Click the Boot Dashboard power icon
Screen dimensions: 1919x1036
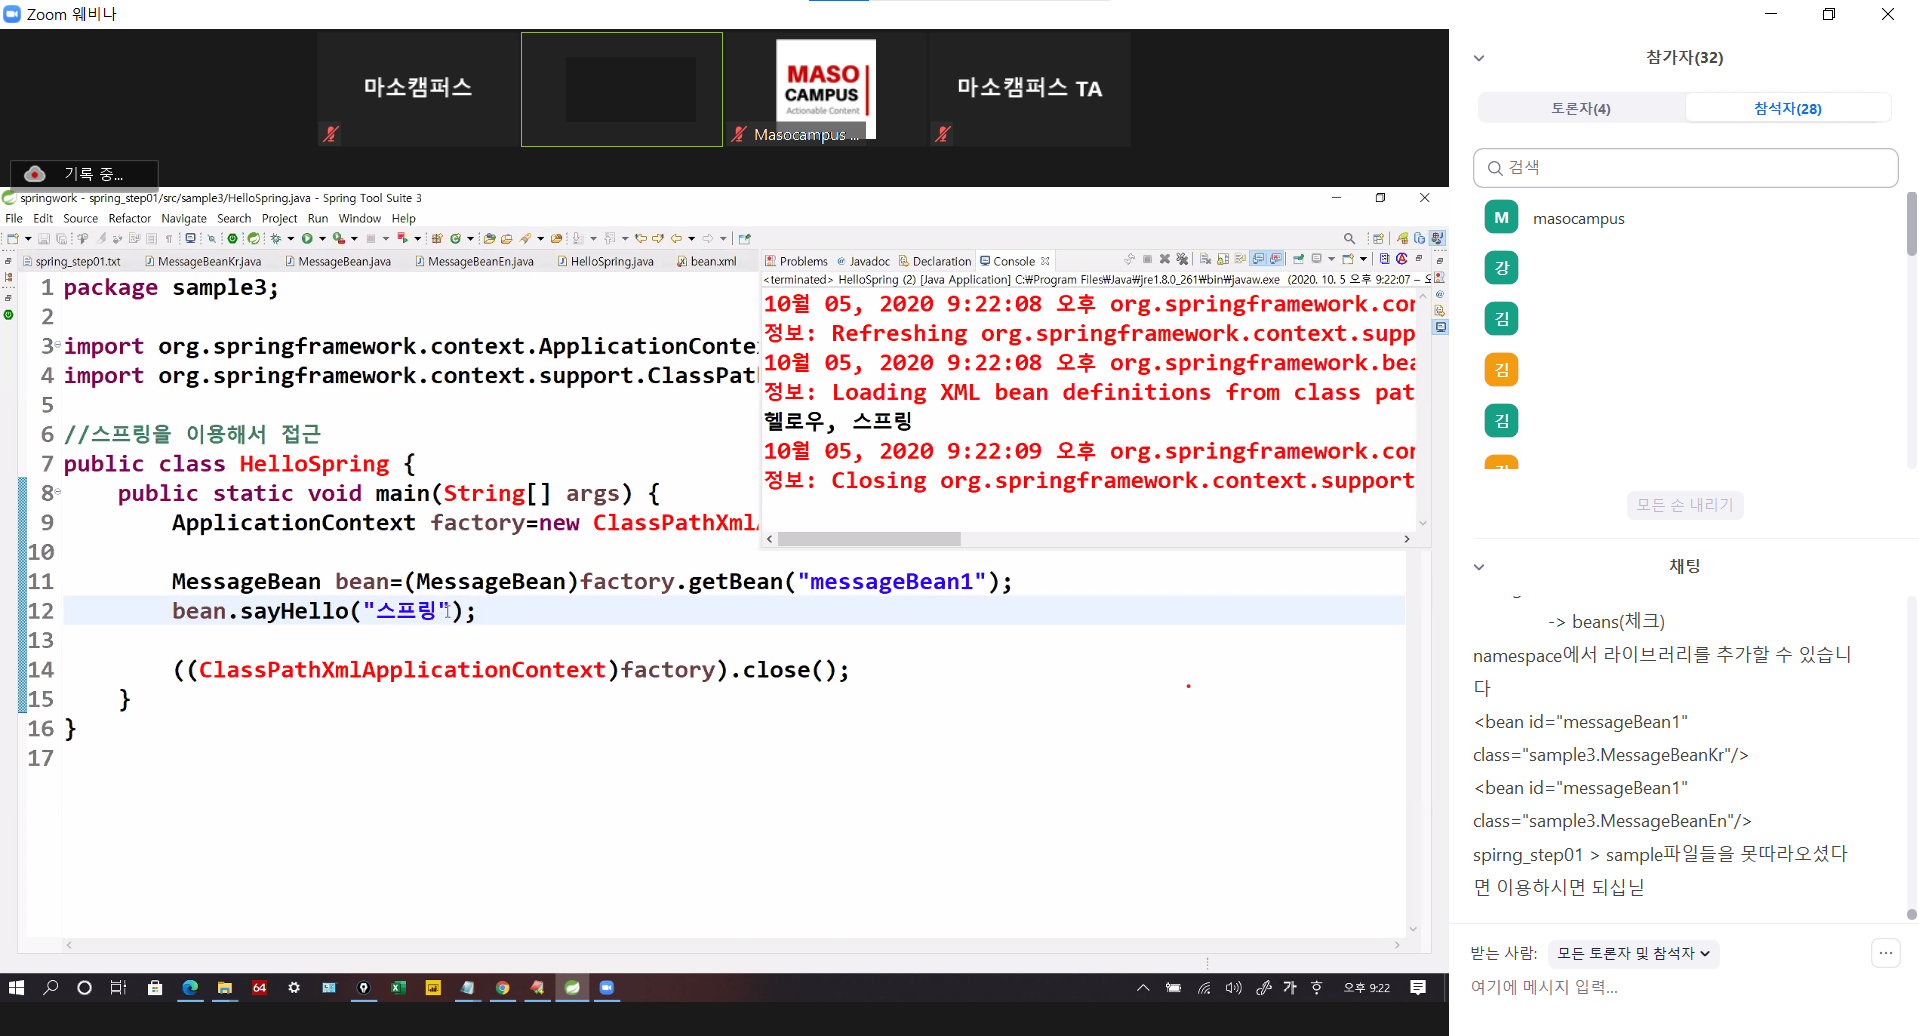[x=232, y=238]
